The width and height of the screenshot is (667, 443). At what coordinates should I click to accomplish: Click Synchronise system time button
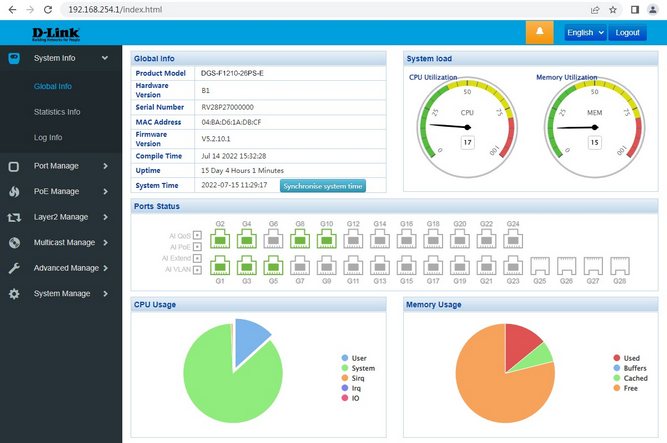pyautogui.click(x=322, y=186)
